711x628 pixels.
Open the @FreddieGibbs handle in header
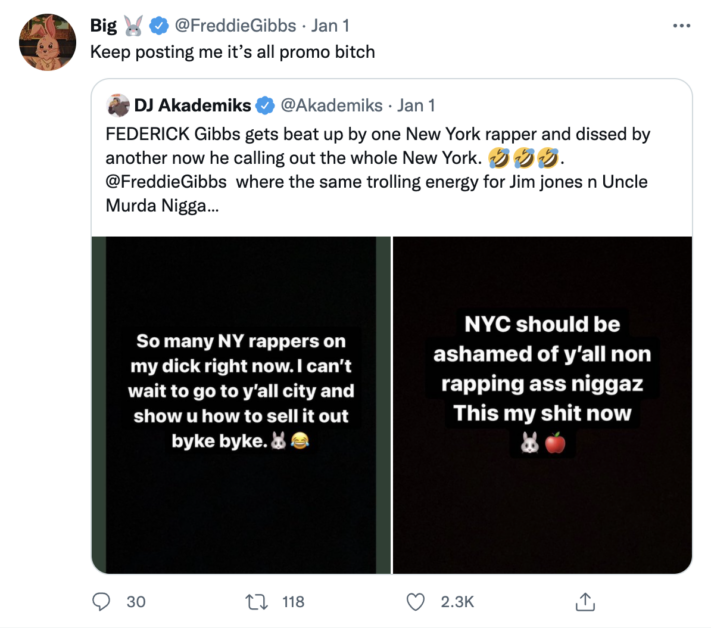[235, 25]
